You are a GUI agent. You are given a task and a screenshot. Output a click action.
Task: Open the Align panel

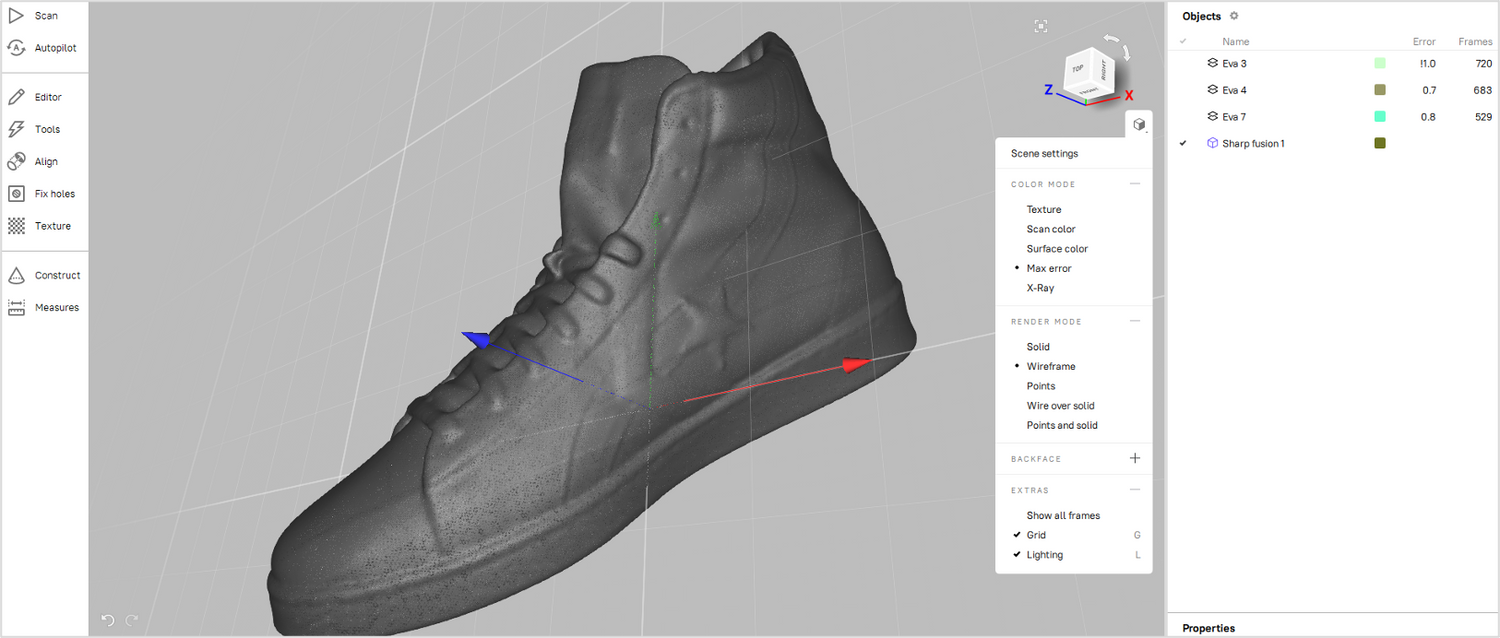coord(45,162)
